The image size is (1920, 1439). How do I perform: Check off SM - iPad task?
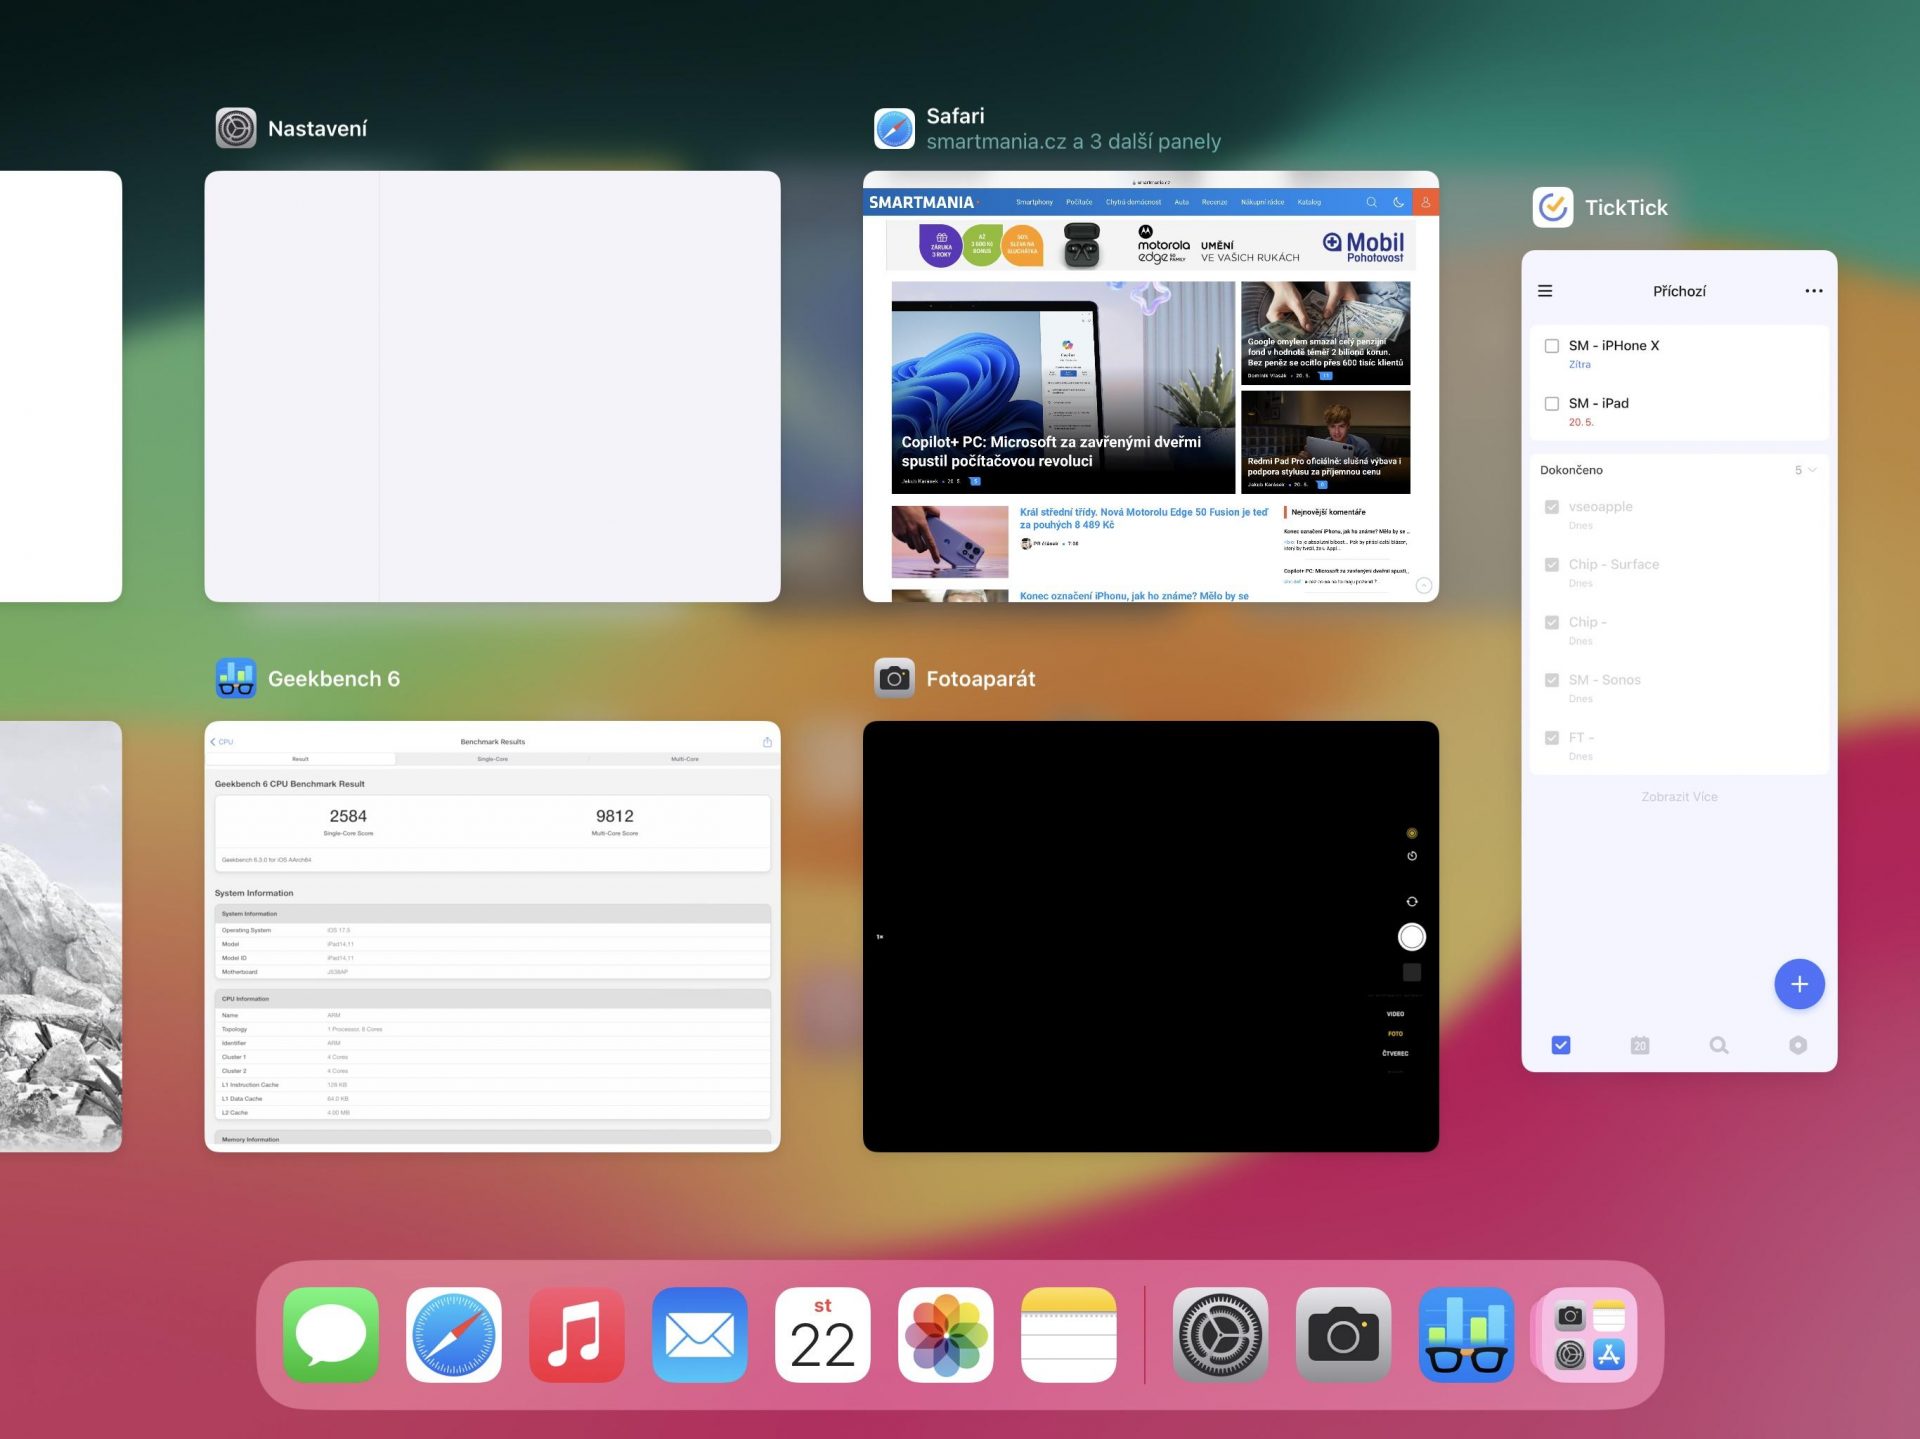(x=1552, y=404)
